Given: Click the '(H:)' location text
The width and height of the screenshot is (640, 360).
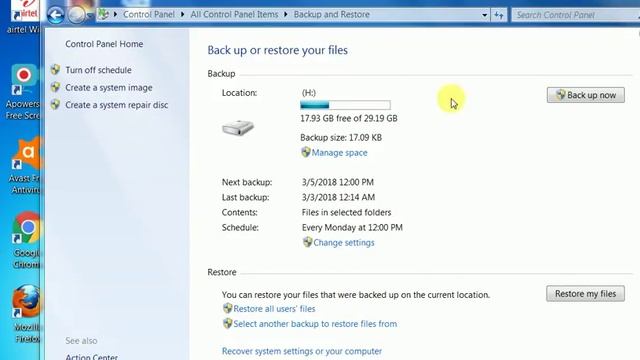Looking at the screenshot, I should (x=309, y=93).
